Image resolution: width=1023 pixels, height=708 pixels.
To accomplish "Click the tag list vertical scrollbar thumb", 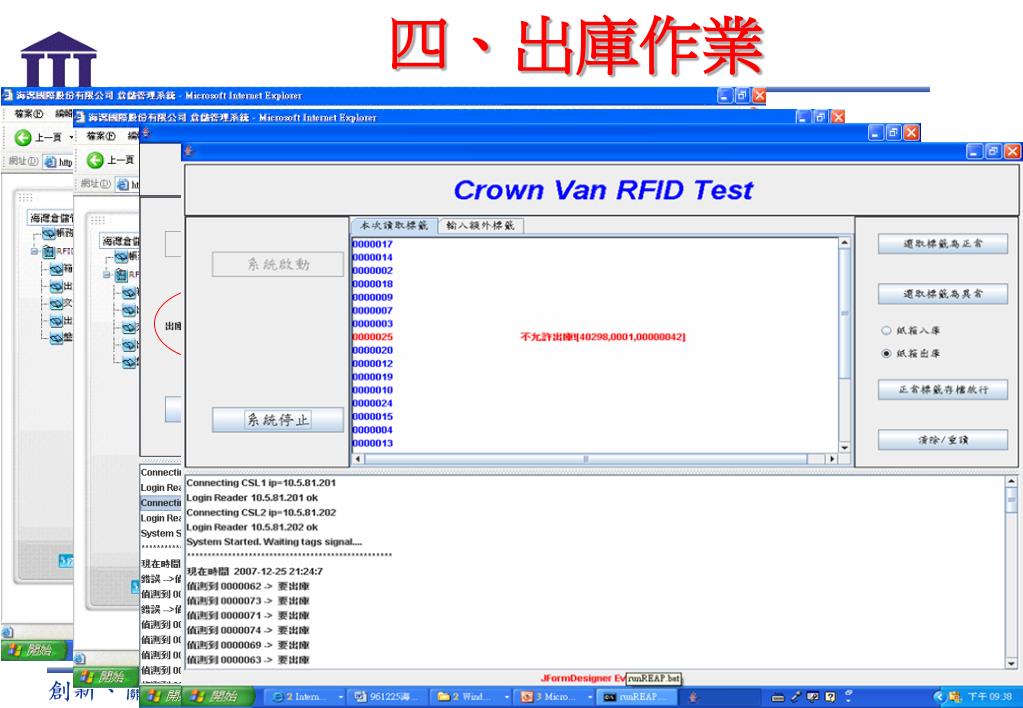I will pyautogui.click(x=844, y=314).
